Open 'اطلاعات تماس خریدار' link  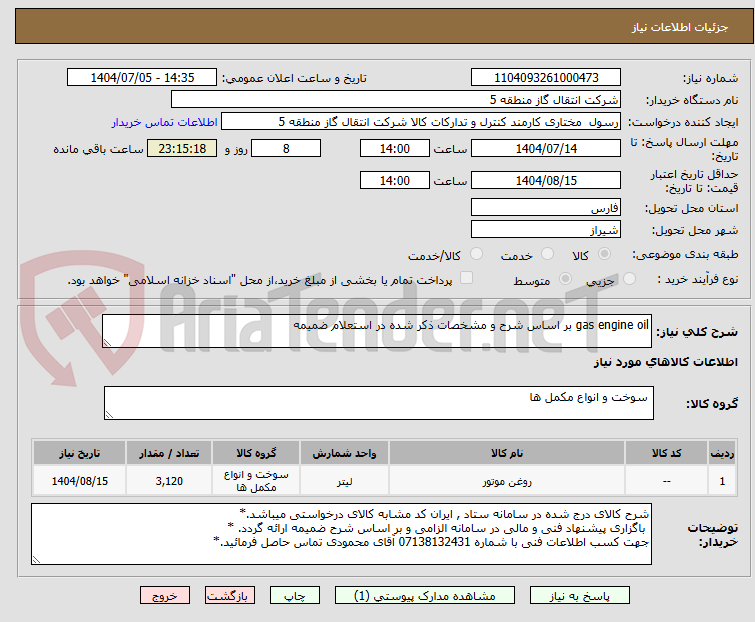click(165, 122)
